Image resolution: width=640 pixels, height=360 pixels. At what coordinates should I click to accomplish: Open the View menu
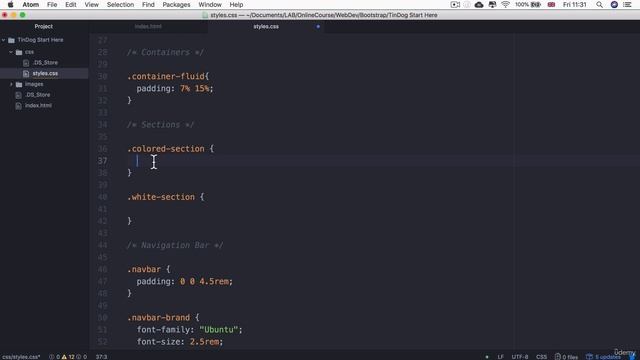[x=91, y=4]
